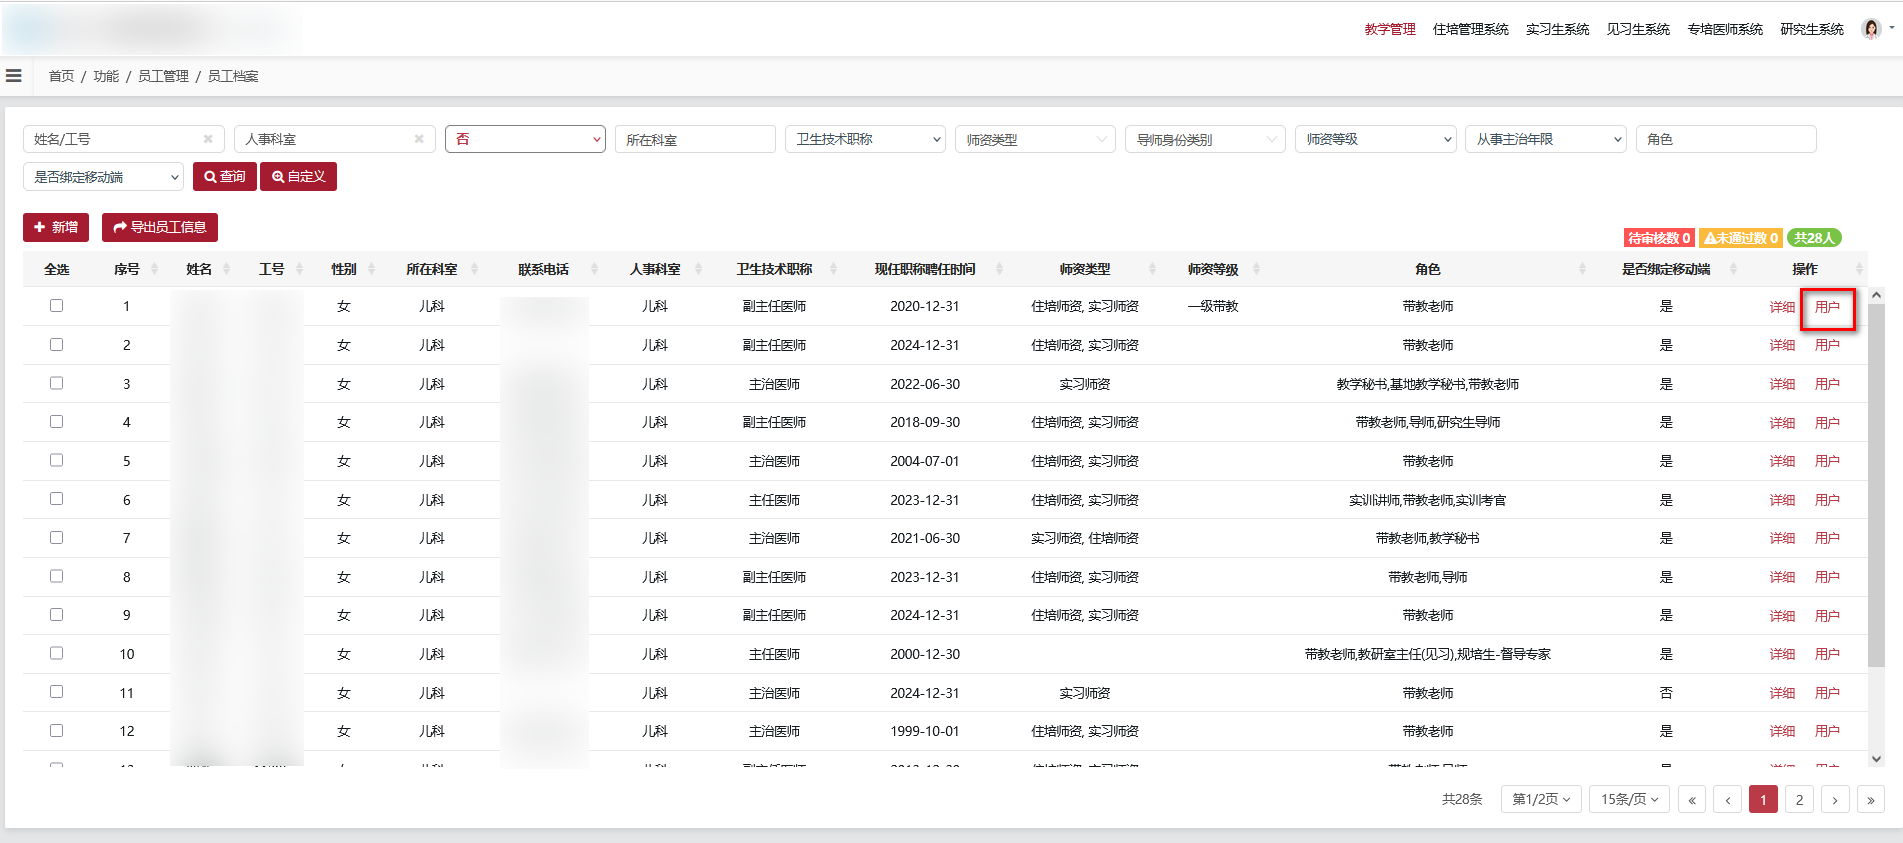Sort table by 角色 column arrows
This screenshot has height=843, width=1903.
pyautogui.click(x=1582, y=269)
